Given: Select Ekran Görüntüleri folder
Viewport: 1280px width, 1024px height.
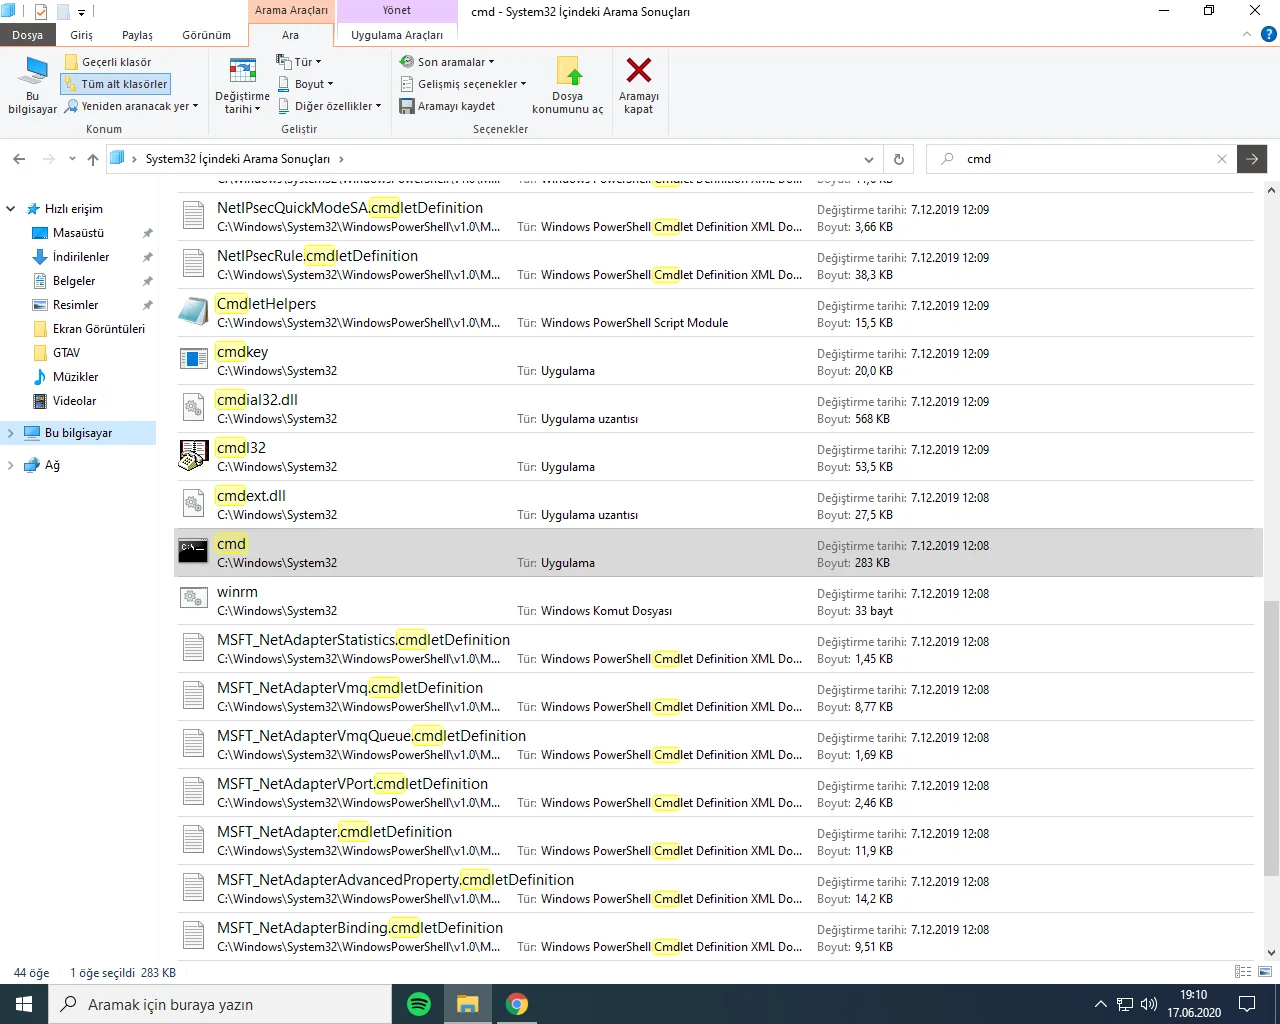Looking at the screenshot, I should click(99, 329).
